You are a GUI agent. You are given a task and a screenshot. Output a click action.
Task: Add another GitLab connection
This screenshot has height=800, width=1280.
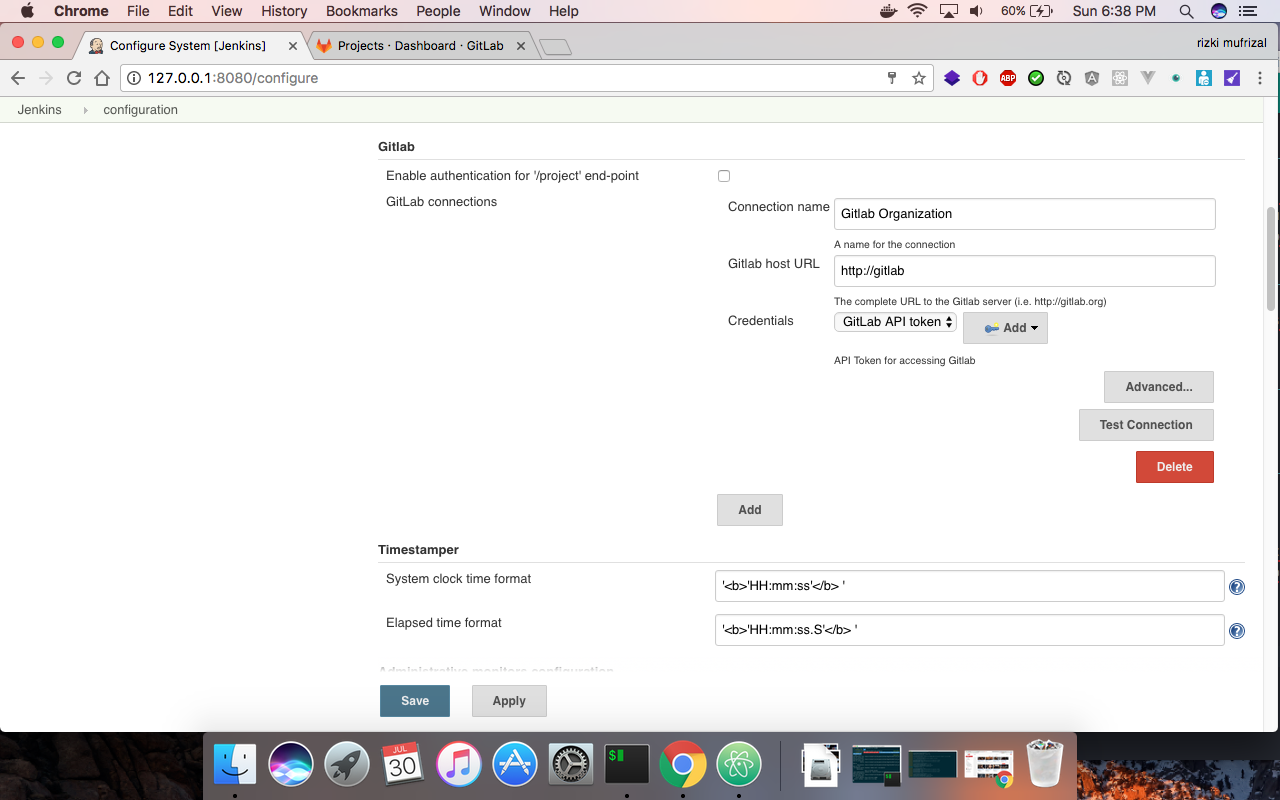[x=750, y=510]
